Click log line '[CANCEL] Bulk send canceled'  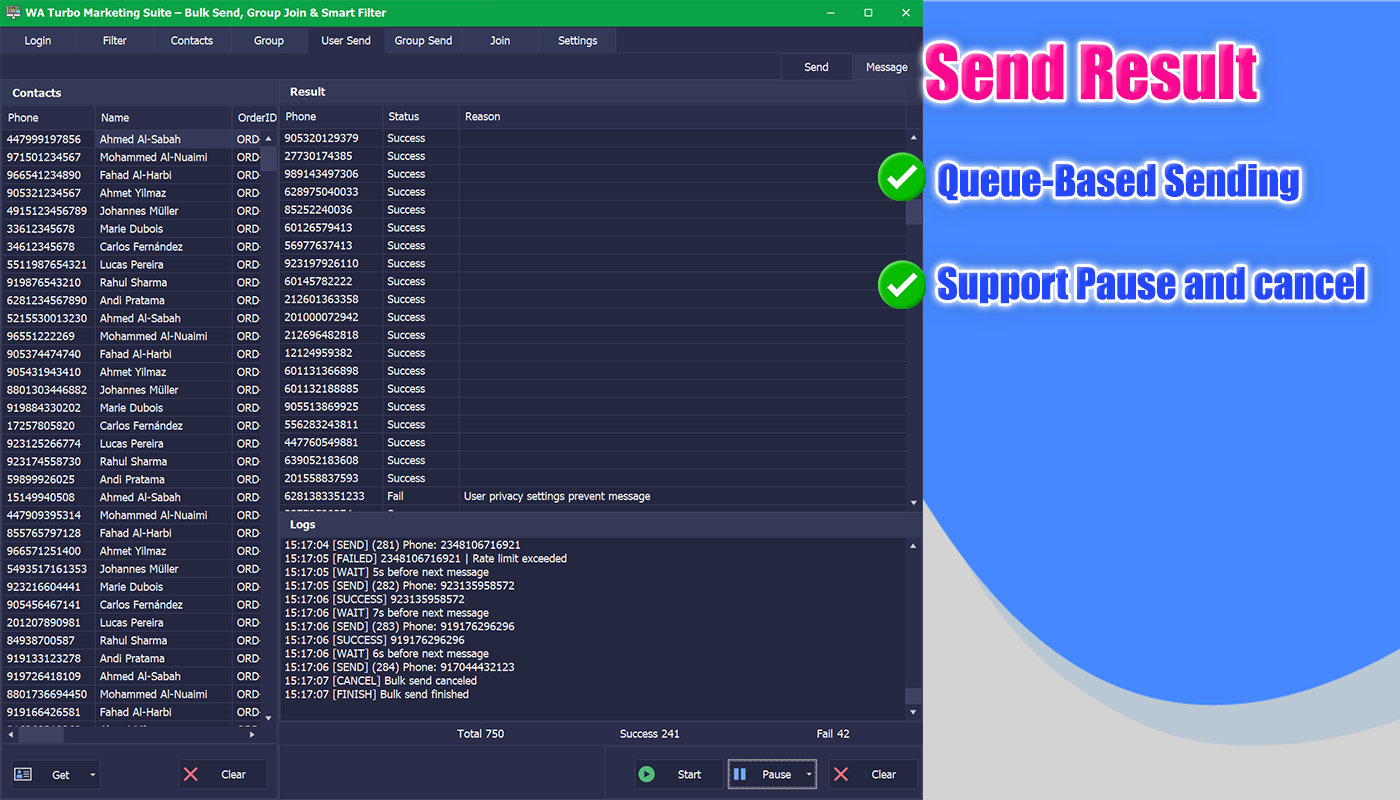381,681
